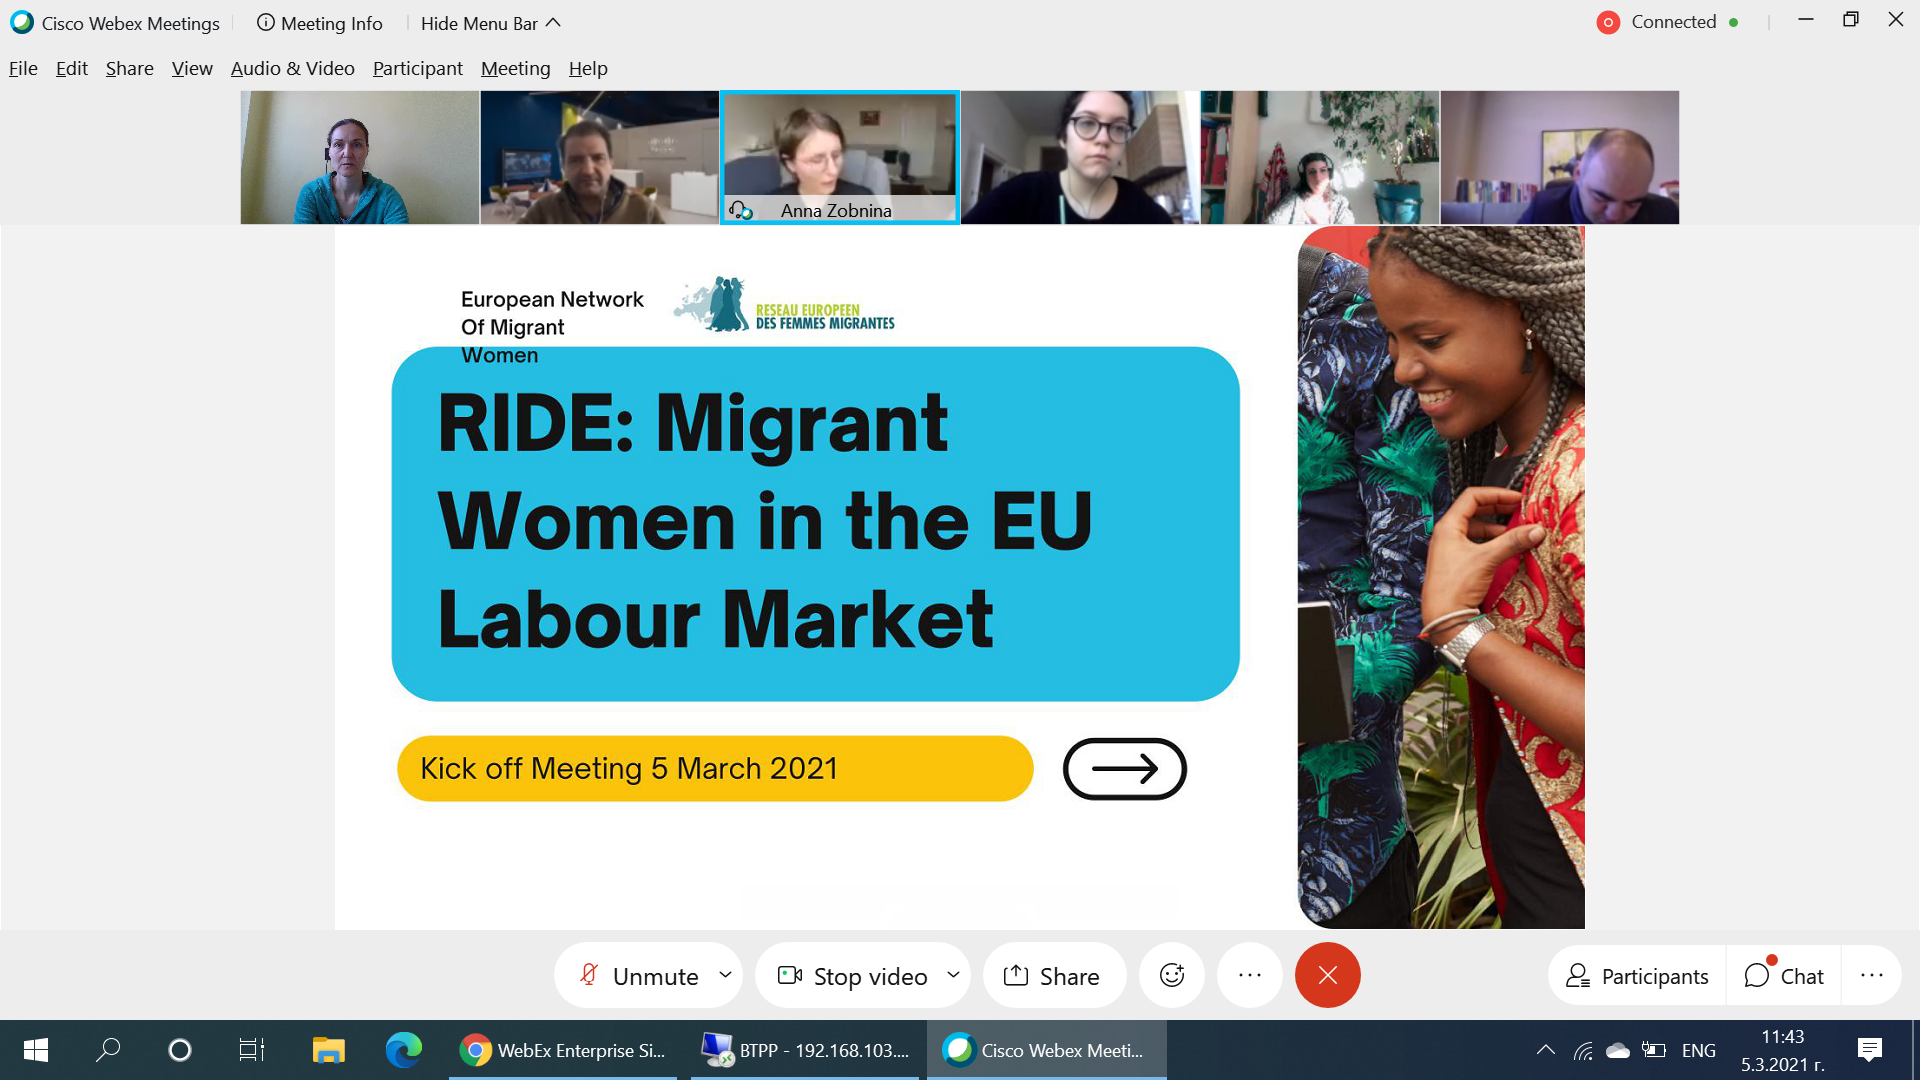Open OneDrive cloud tray icon
This screenshot has height=1080, width=1920.
[1618, 1050]
